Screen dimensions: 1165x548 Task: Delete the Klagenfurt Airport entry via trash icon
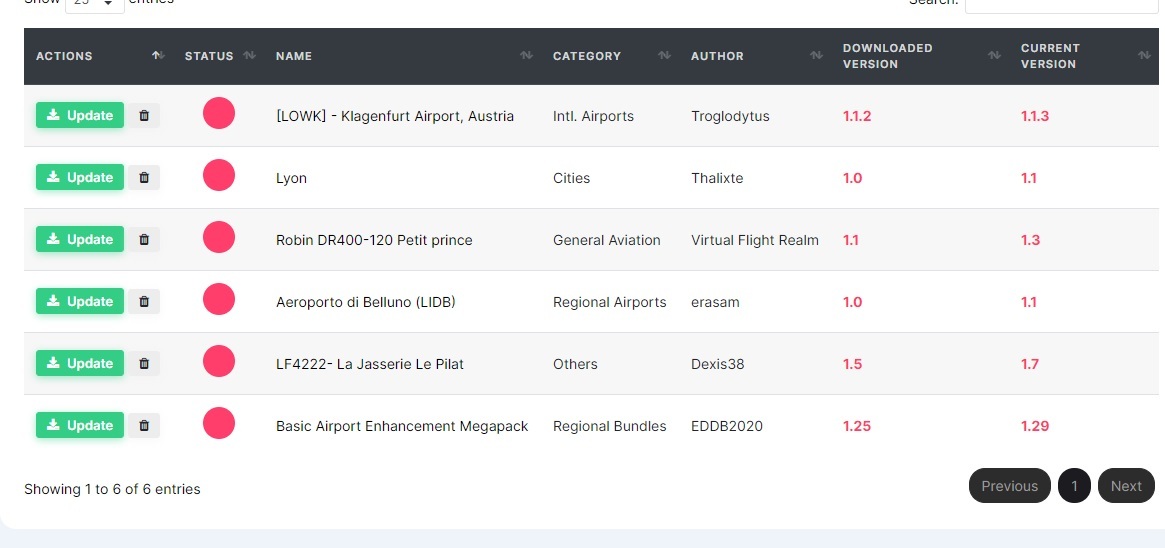tap(144, 116)
